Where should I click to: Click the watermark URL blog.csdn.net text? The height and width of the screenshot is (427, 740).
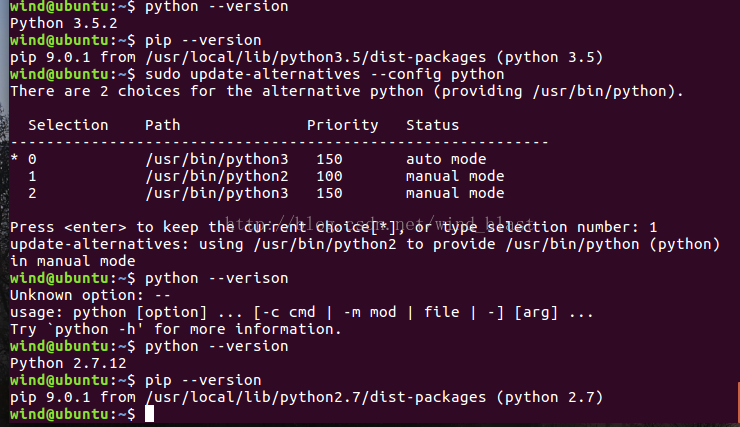[x=380, y=222]
